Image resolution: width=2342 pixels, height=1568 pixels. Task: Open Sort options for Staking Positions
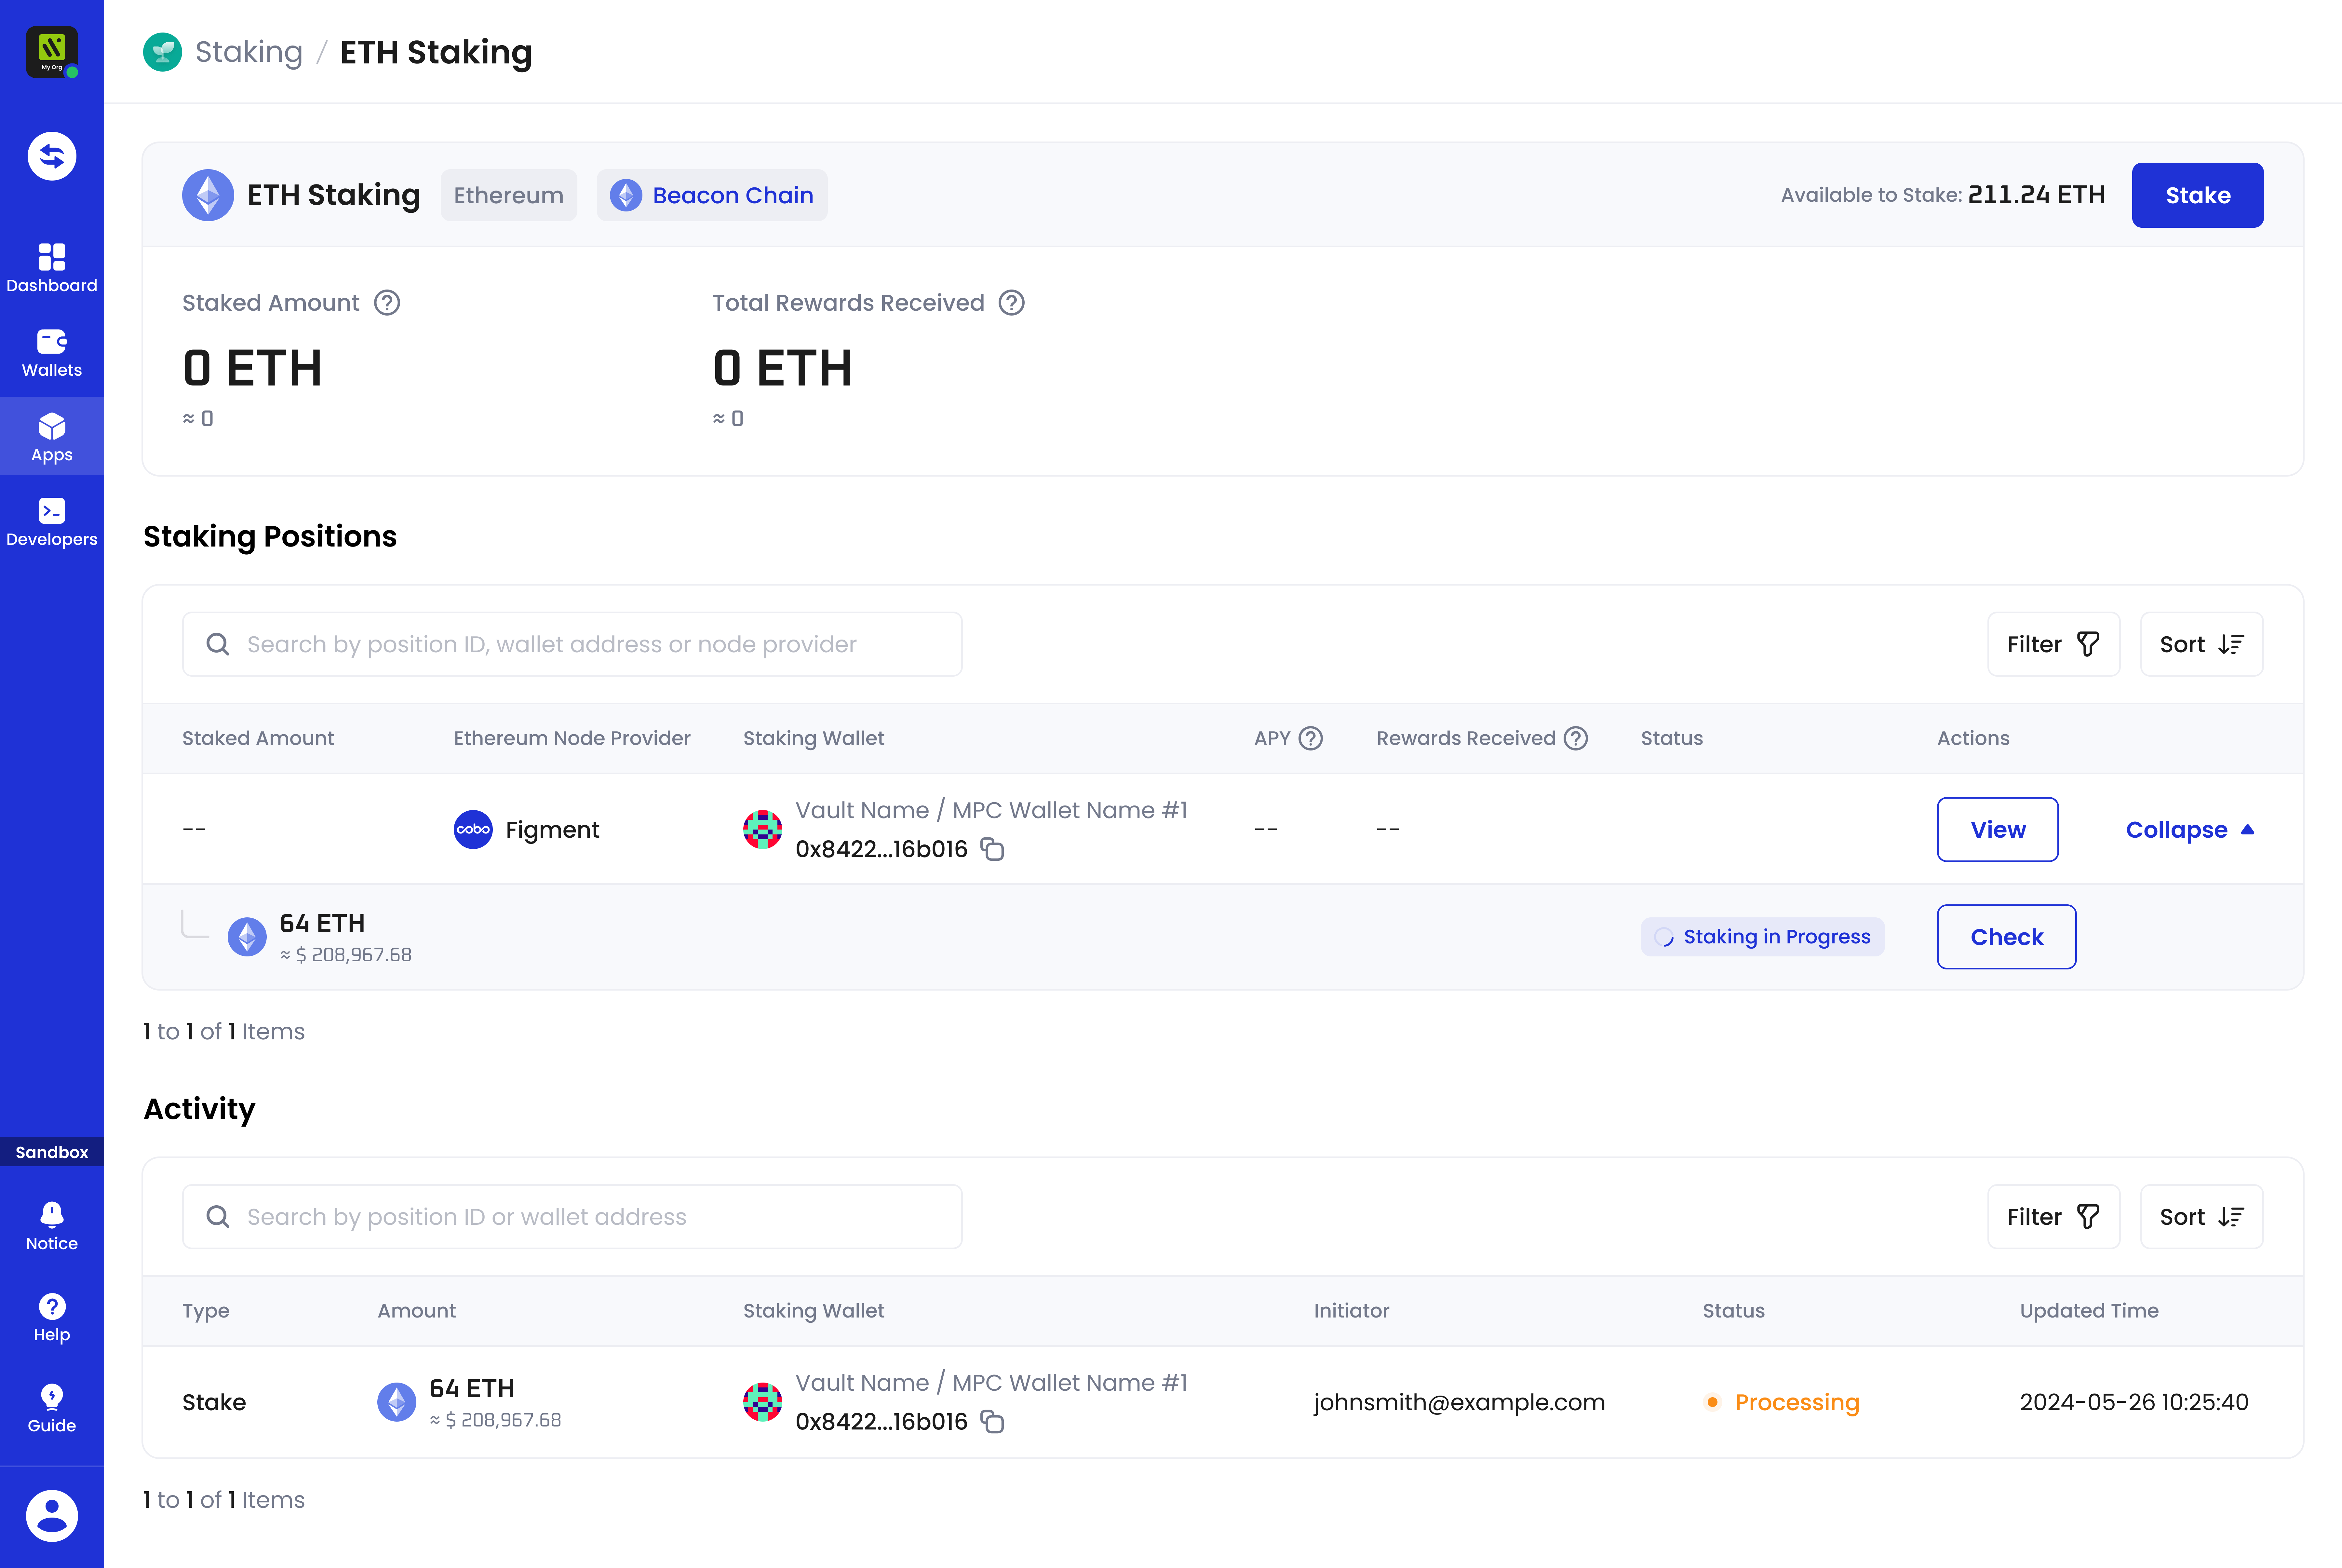(x=2201, y=644)
